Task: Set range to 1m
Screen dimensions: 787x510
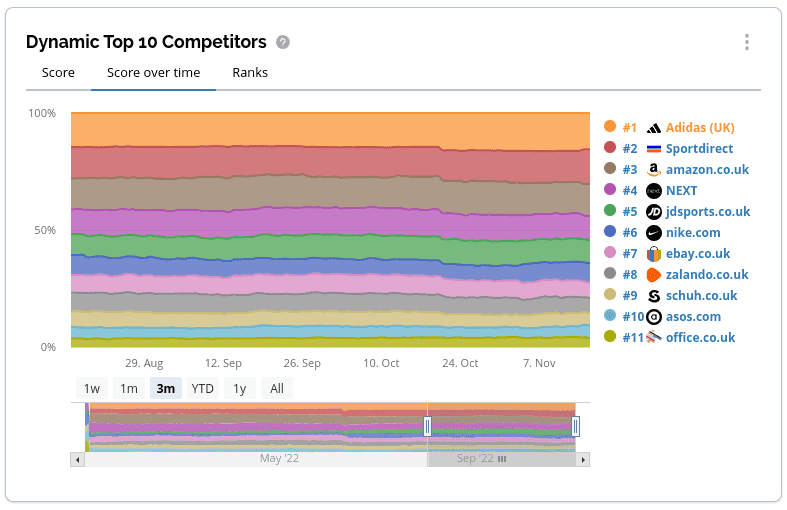Action: pos(129,389)
